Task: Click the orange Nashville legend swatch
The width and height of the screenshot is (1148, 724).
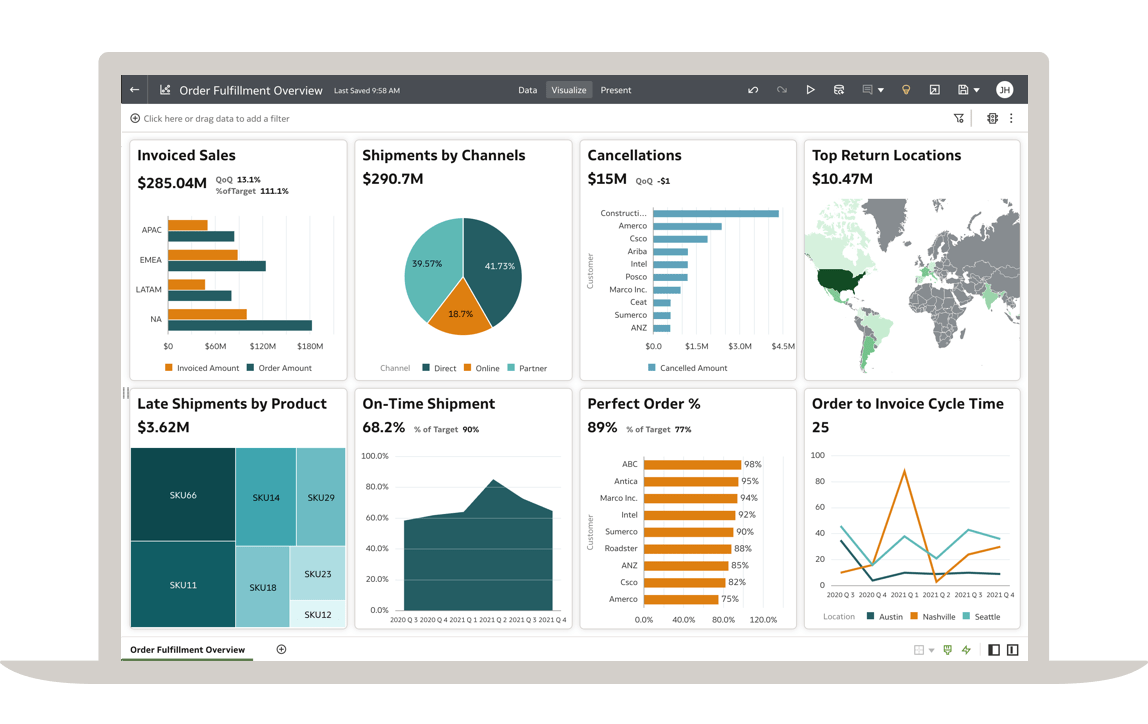Action: pos(914,617)
